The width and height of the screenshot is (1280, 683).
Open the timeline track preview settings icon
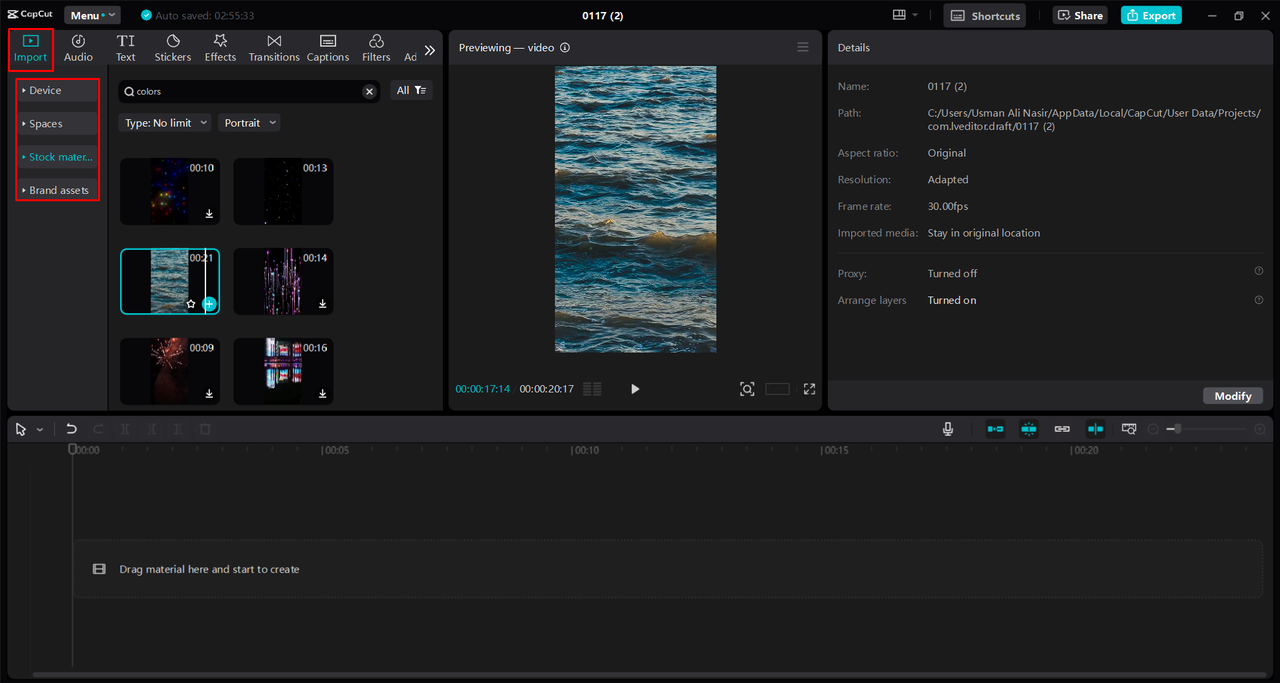(x=1129, y=429)
